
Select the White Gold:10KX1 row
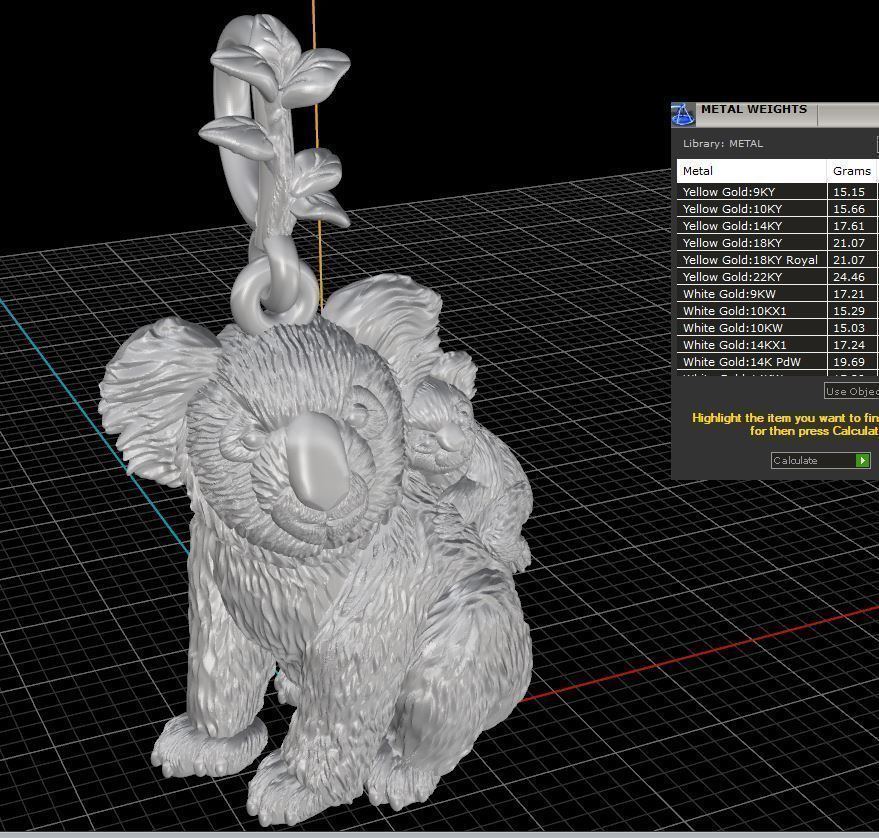778,311
